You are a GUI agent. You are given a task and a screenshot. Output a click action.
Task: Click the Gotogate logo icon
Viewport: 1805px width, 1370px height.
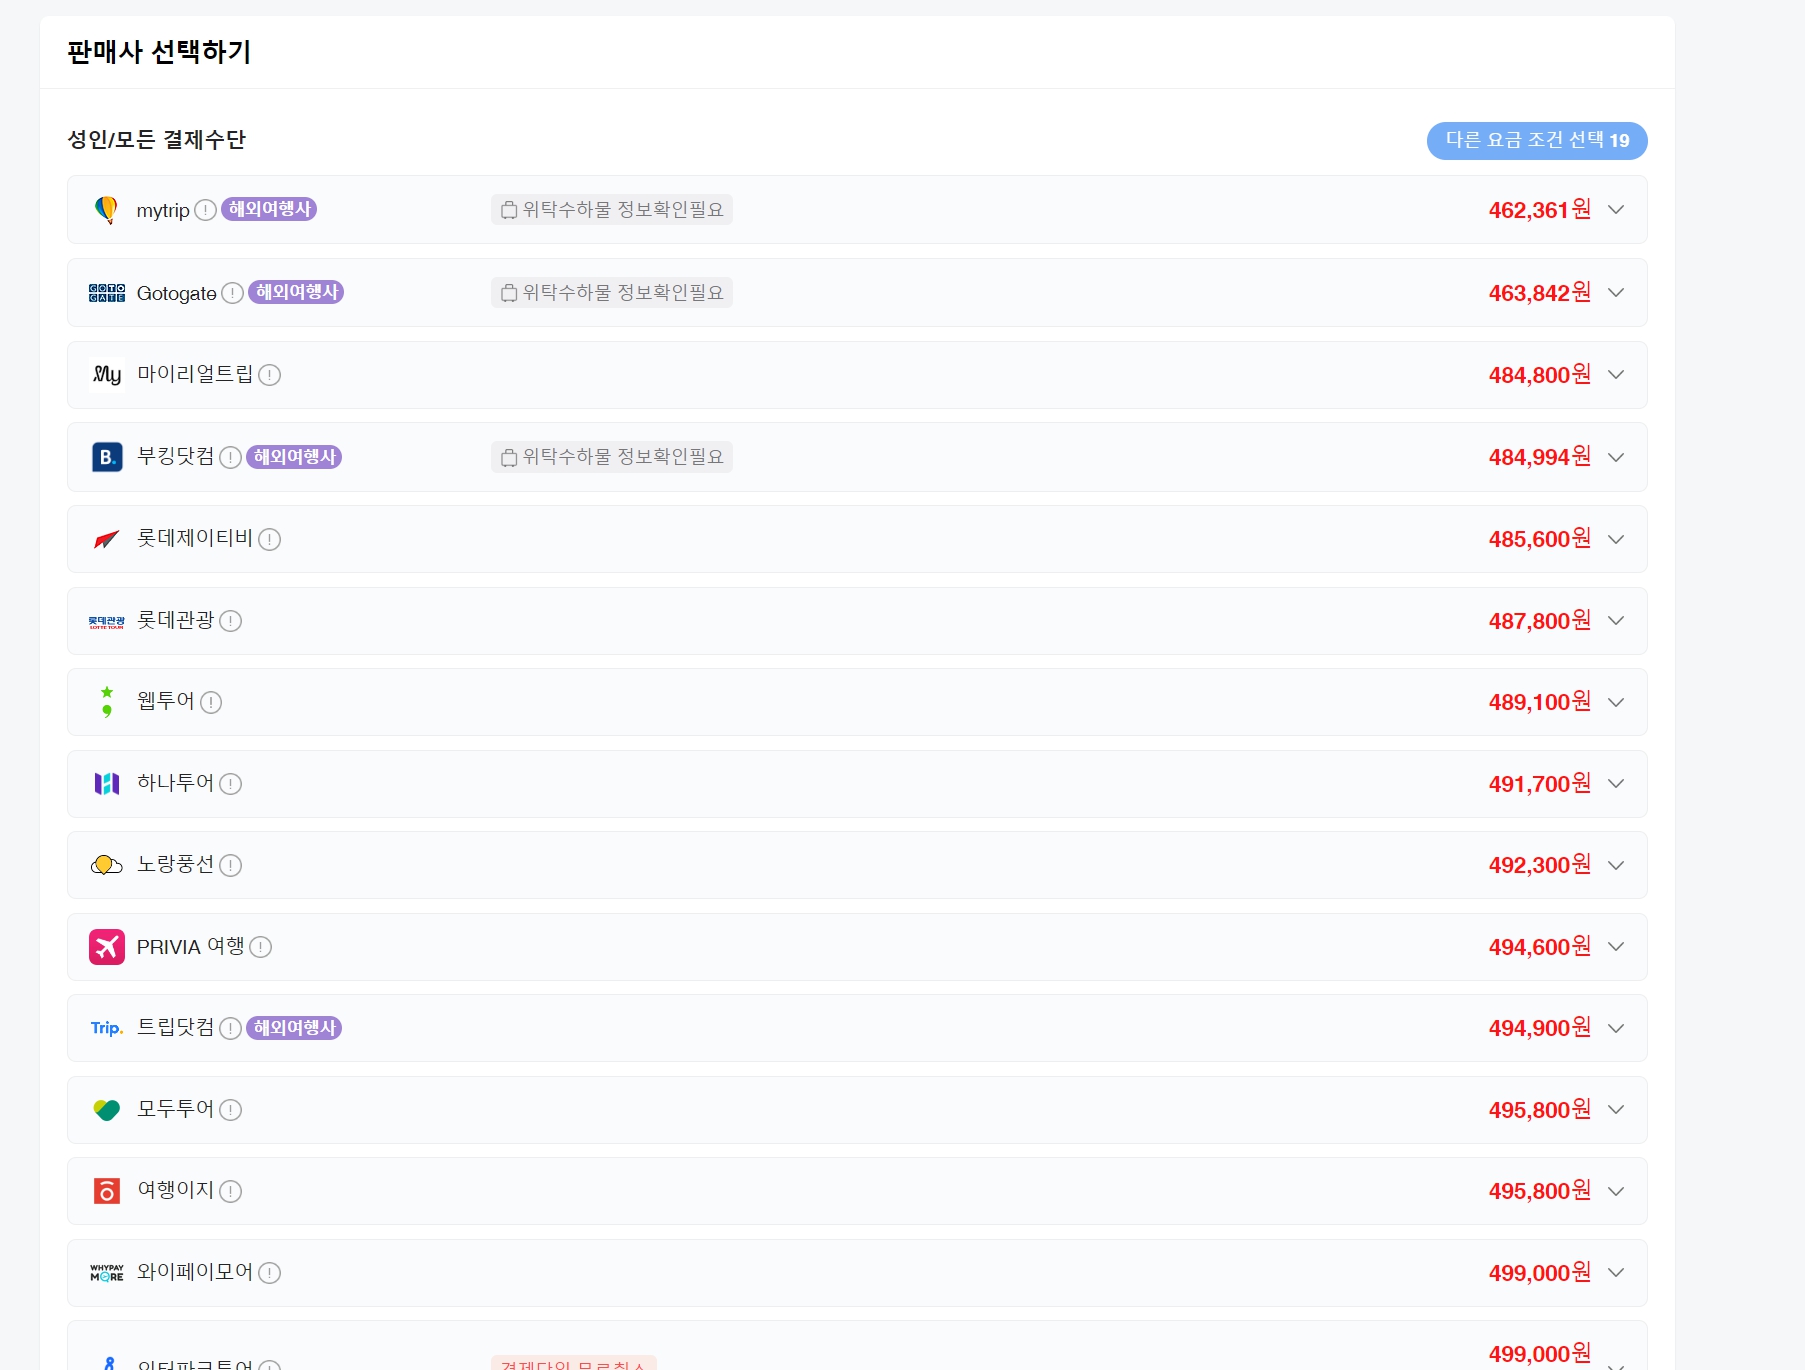click(x=107, y=293)
